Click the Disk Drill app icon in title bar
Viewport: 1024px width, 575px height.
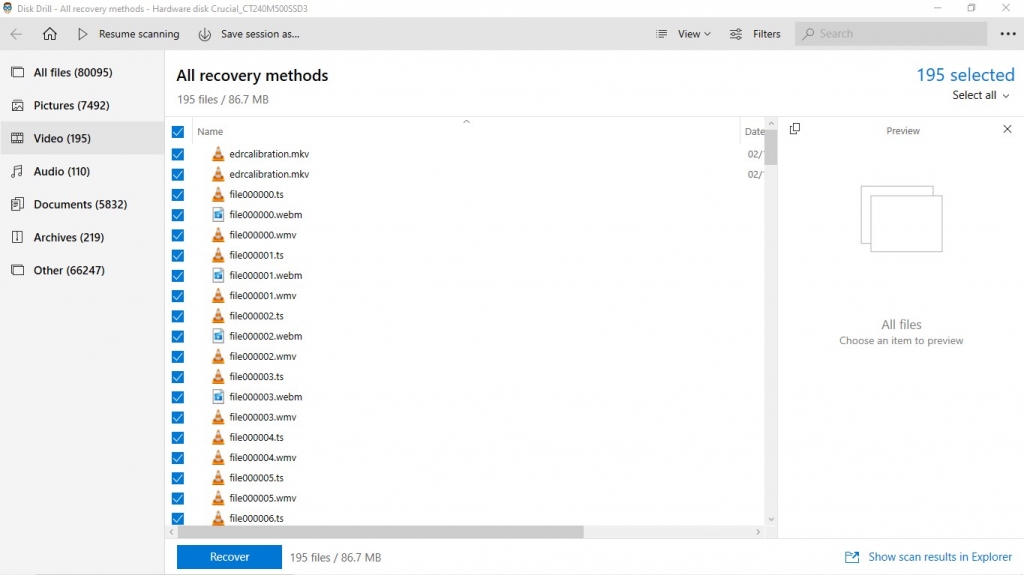point(7,8)
